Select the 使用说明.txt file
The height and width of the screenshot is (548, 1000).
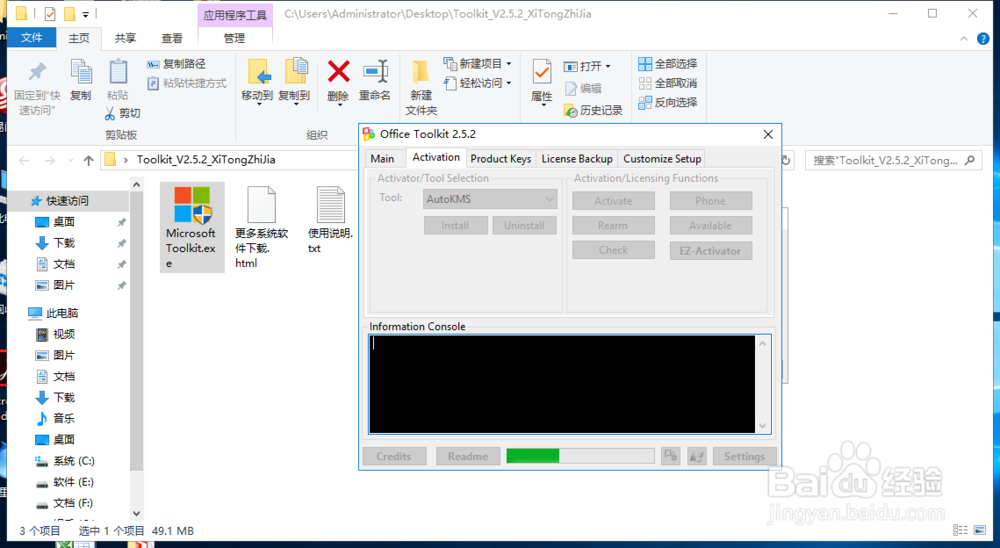330,220
